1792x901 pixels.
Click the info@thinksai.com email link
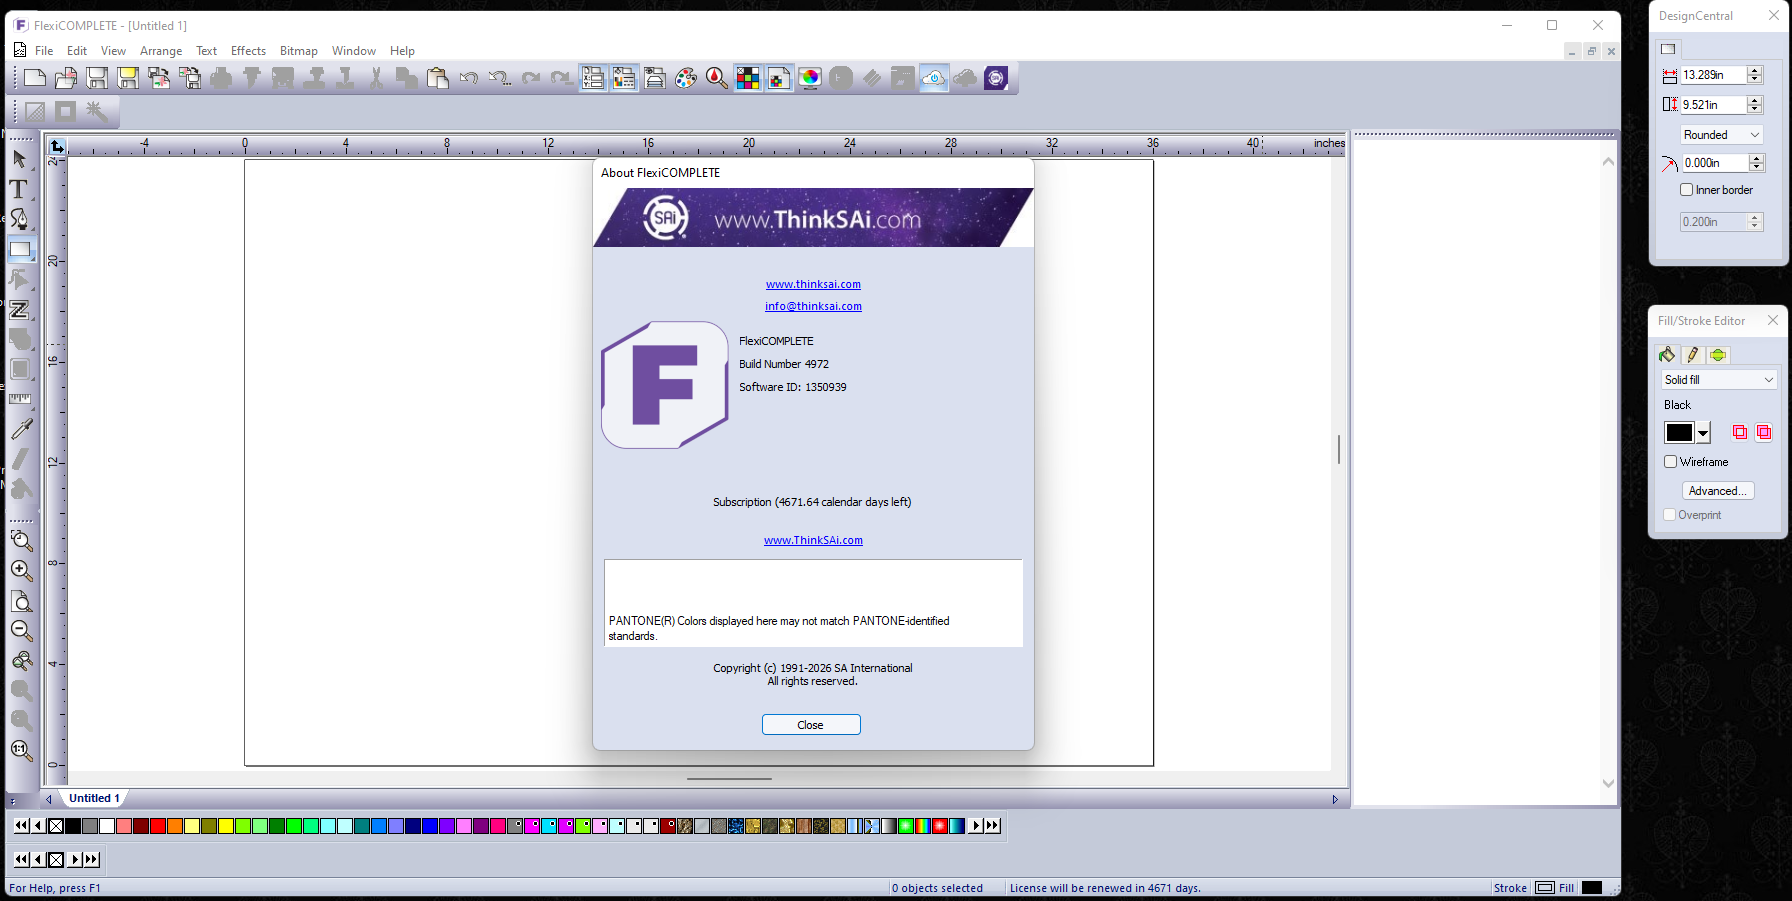pyautogui.click(x=813, y=306)
